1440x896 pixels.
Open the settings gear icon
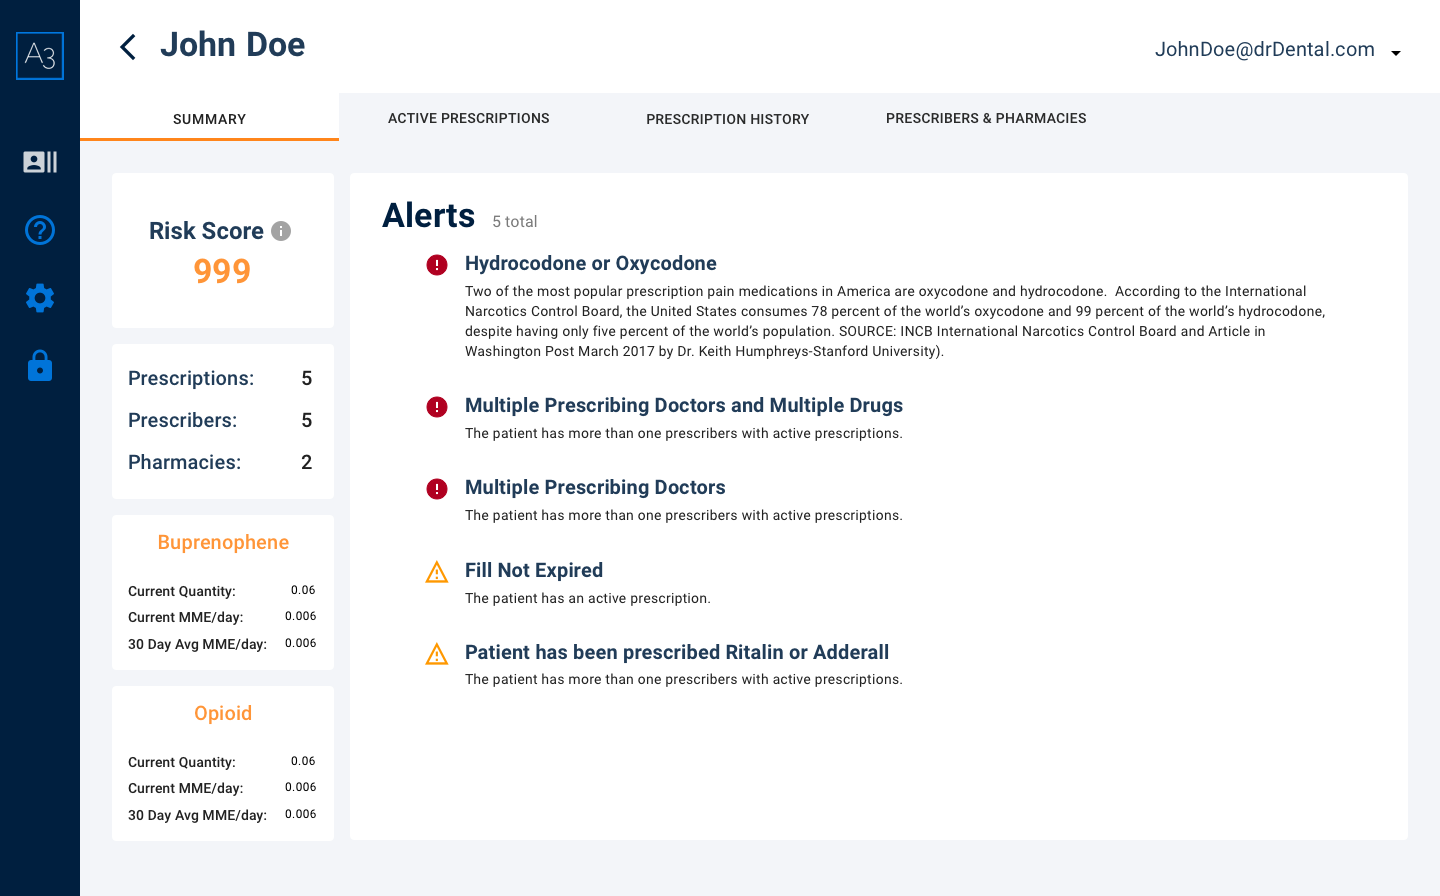40,298
